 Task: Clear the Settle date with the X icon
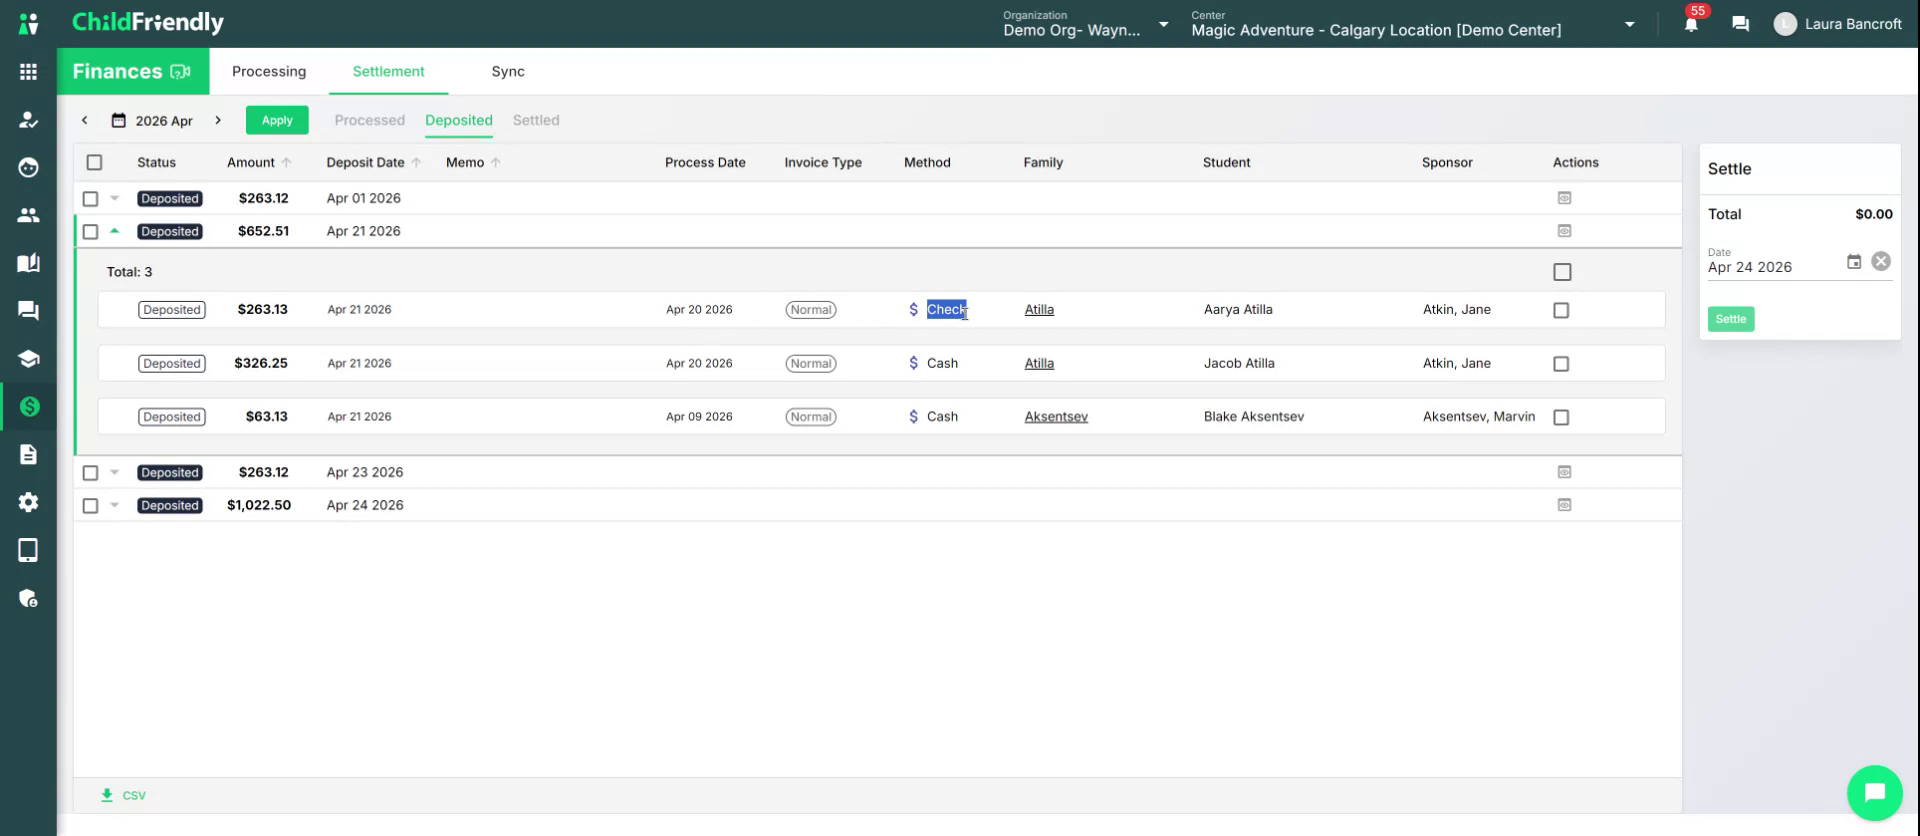1881,261
